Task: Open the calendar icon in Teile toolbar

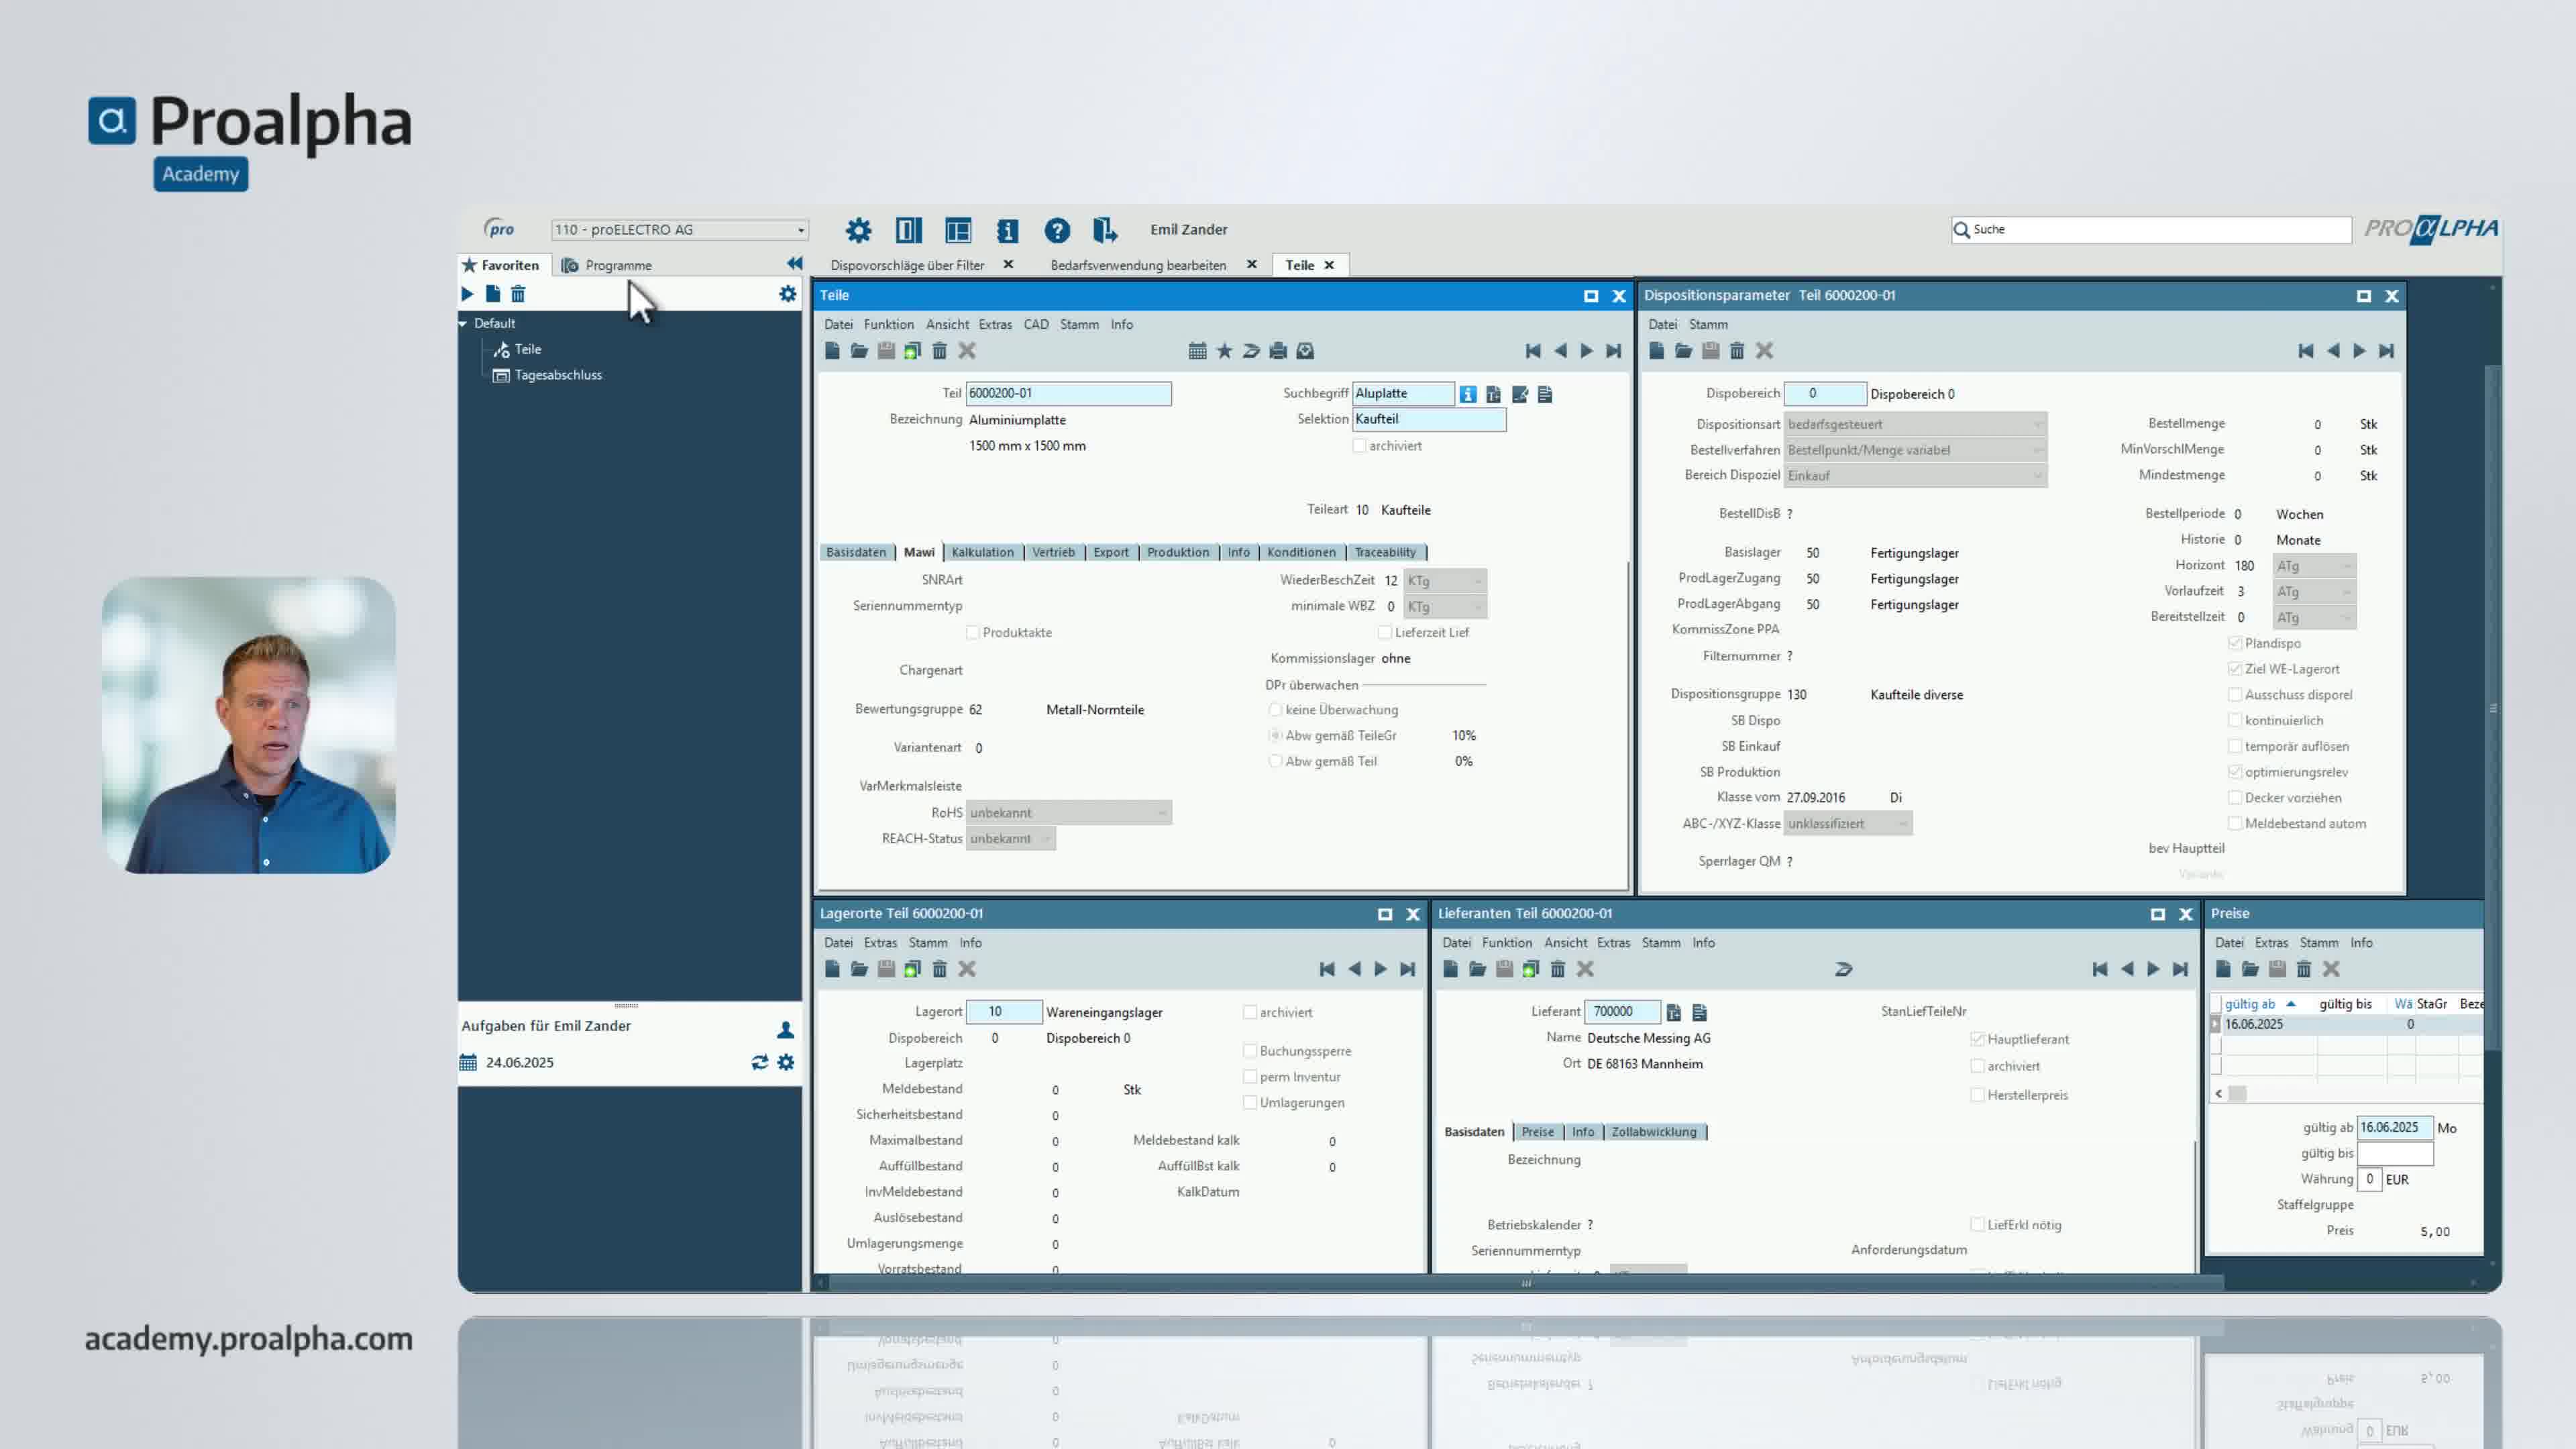Action: [x=1197, y=351]
